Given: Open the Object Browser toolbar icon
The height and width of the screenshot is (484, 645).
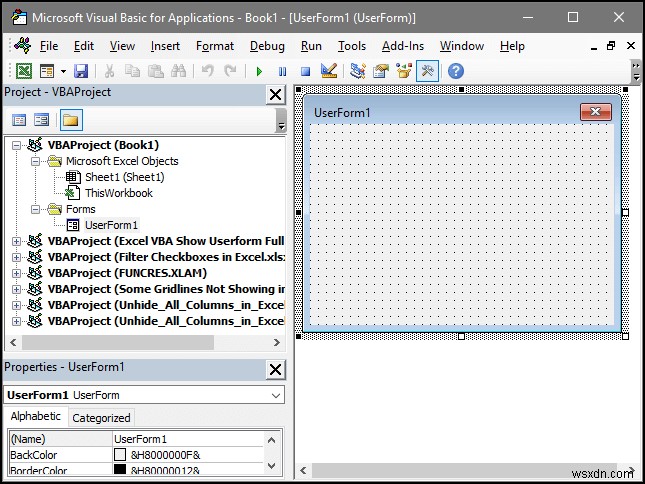Looking at the screenshot, I should (x=404, y=71).
